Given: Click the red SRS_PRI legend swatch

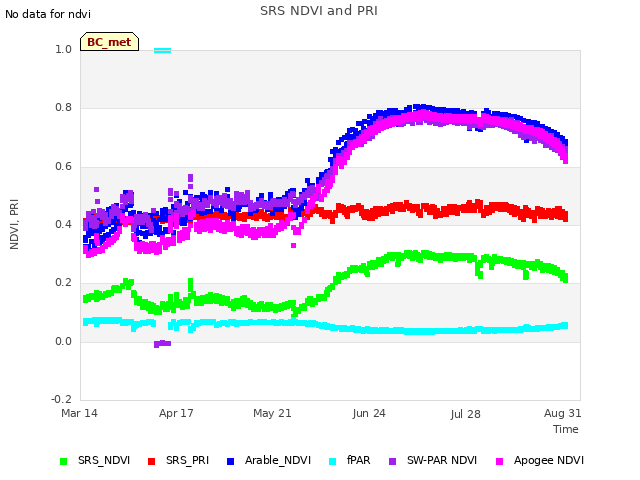Looking at the screenshot, I should [x=151, y=461].
